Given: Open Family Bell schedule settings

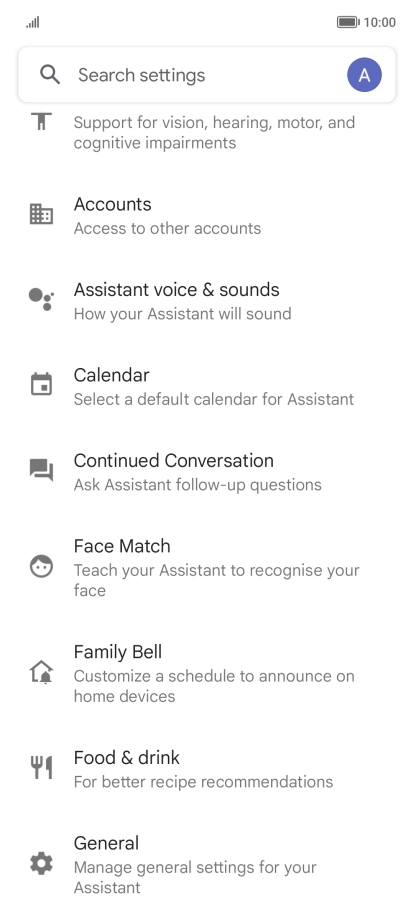Looking at the screenshot, I should click(207, 673).
